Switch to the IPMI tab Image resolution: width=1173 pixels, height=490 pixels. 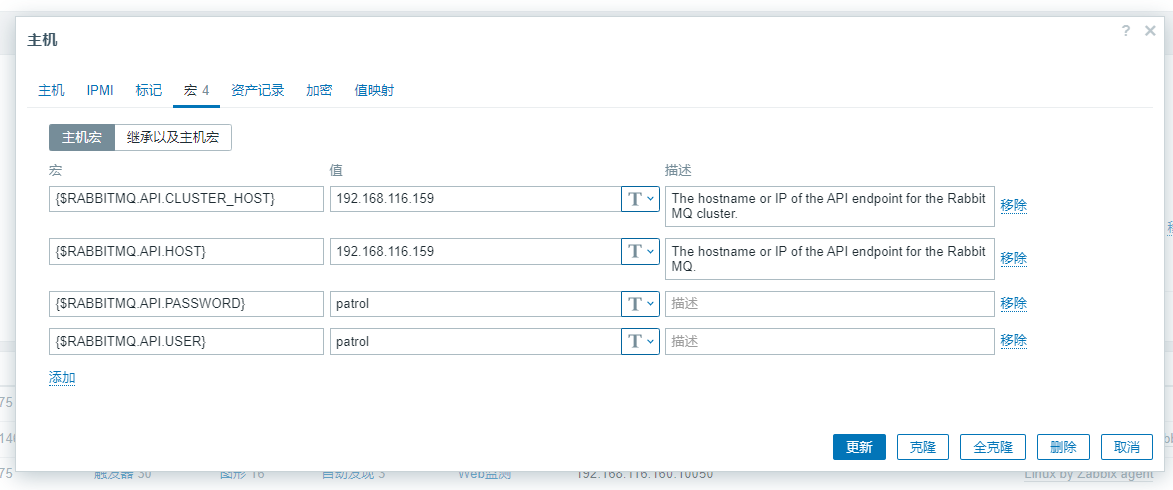(100, 91)
